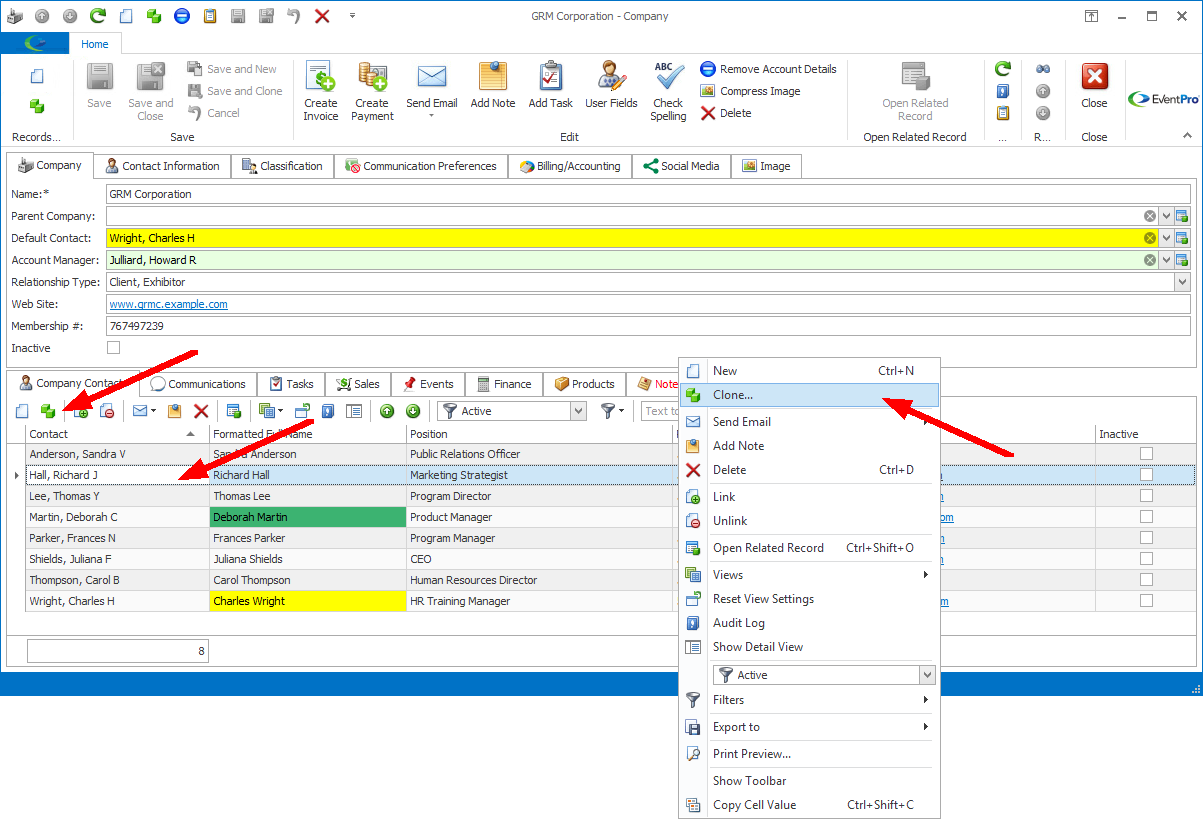Screen dimensions: 1203x819
Task: Click the red Close button in ribbon
Action: point(1094,86)
